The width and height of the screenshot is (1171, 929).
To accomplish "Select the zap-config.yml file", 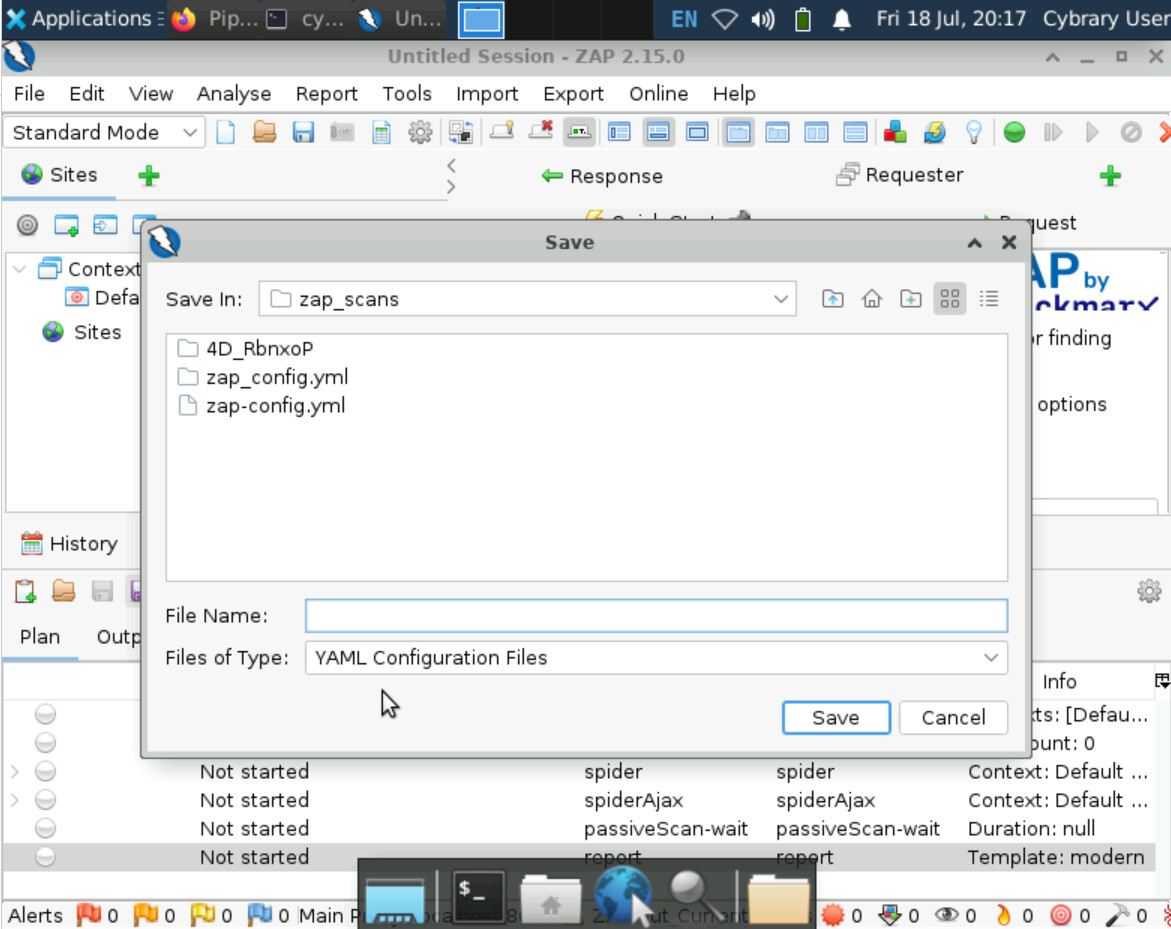I will coord(275,406).
